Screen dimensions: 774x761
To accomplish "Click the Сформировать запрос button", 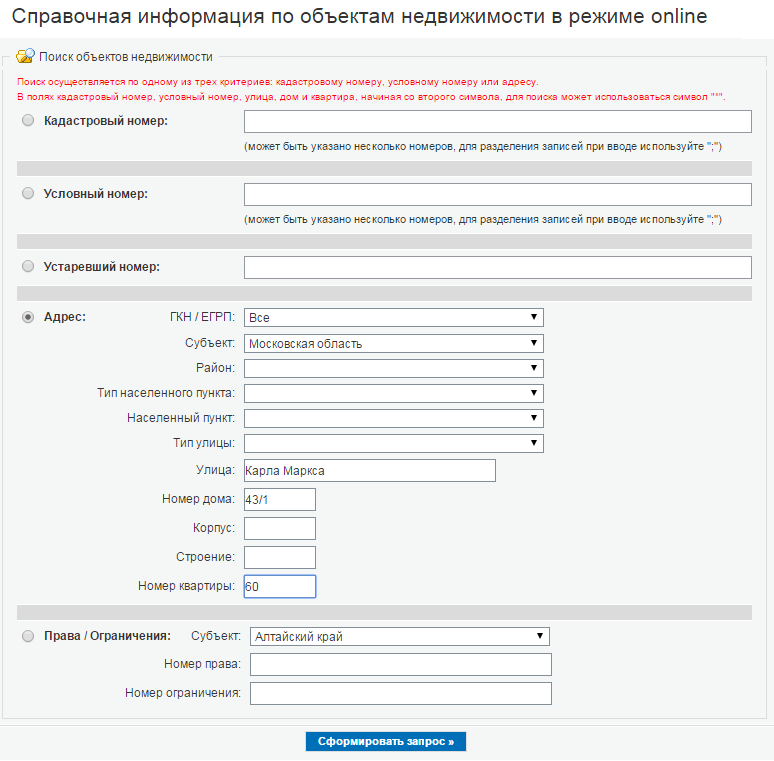I will coord(386,741).
